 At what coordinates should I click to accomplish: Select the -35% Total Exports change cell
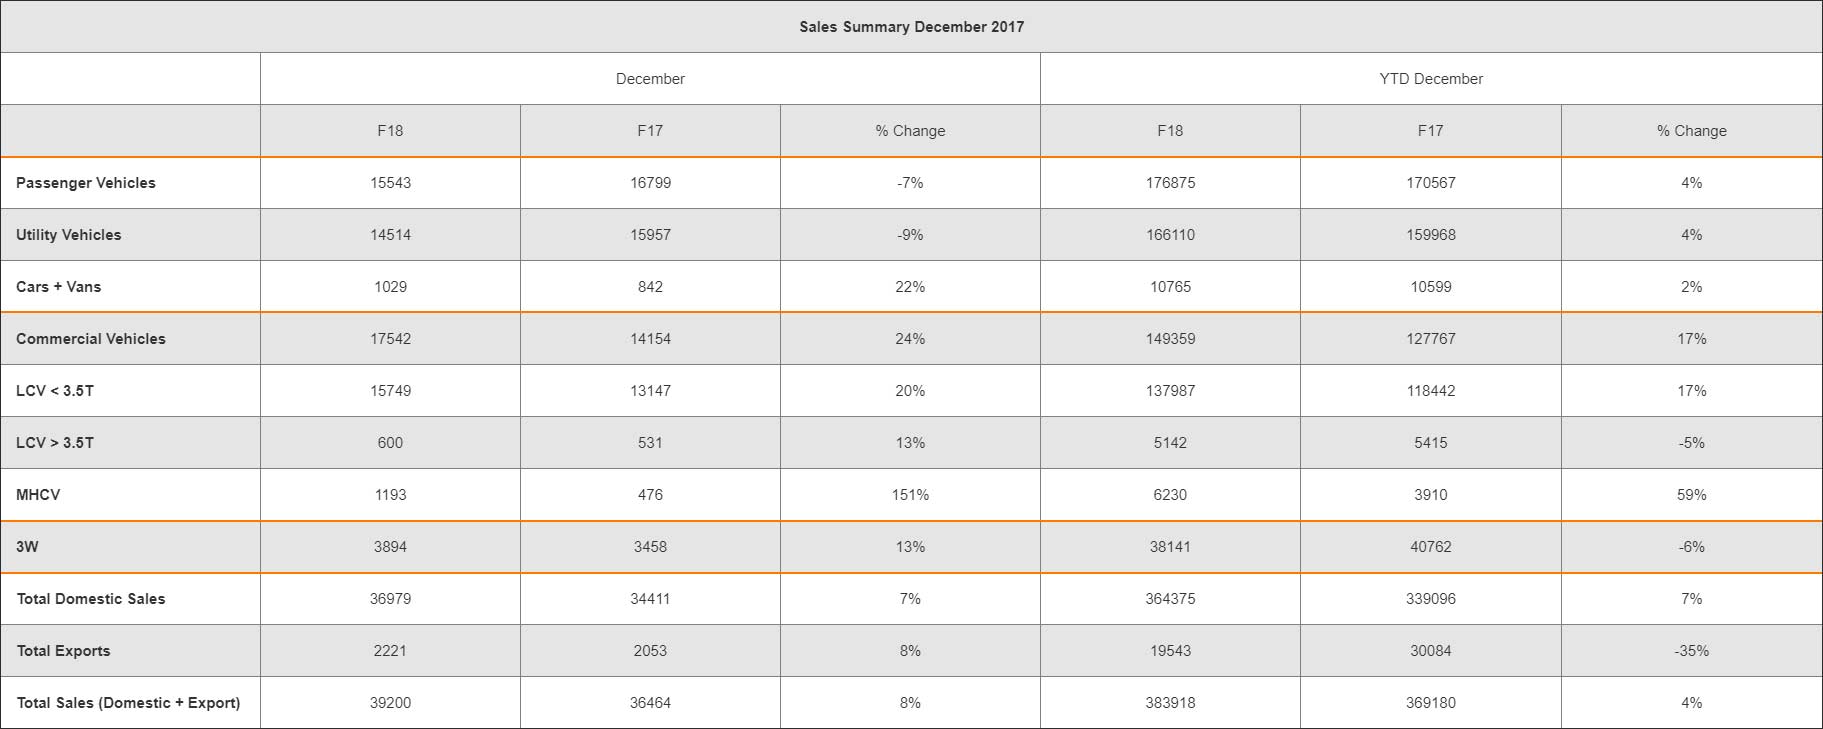[x=1691, y=651]
